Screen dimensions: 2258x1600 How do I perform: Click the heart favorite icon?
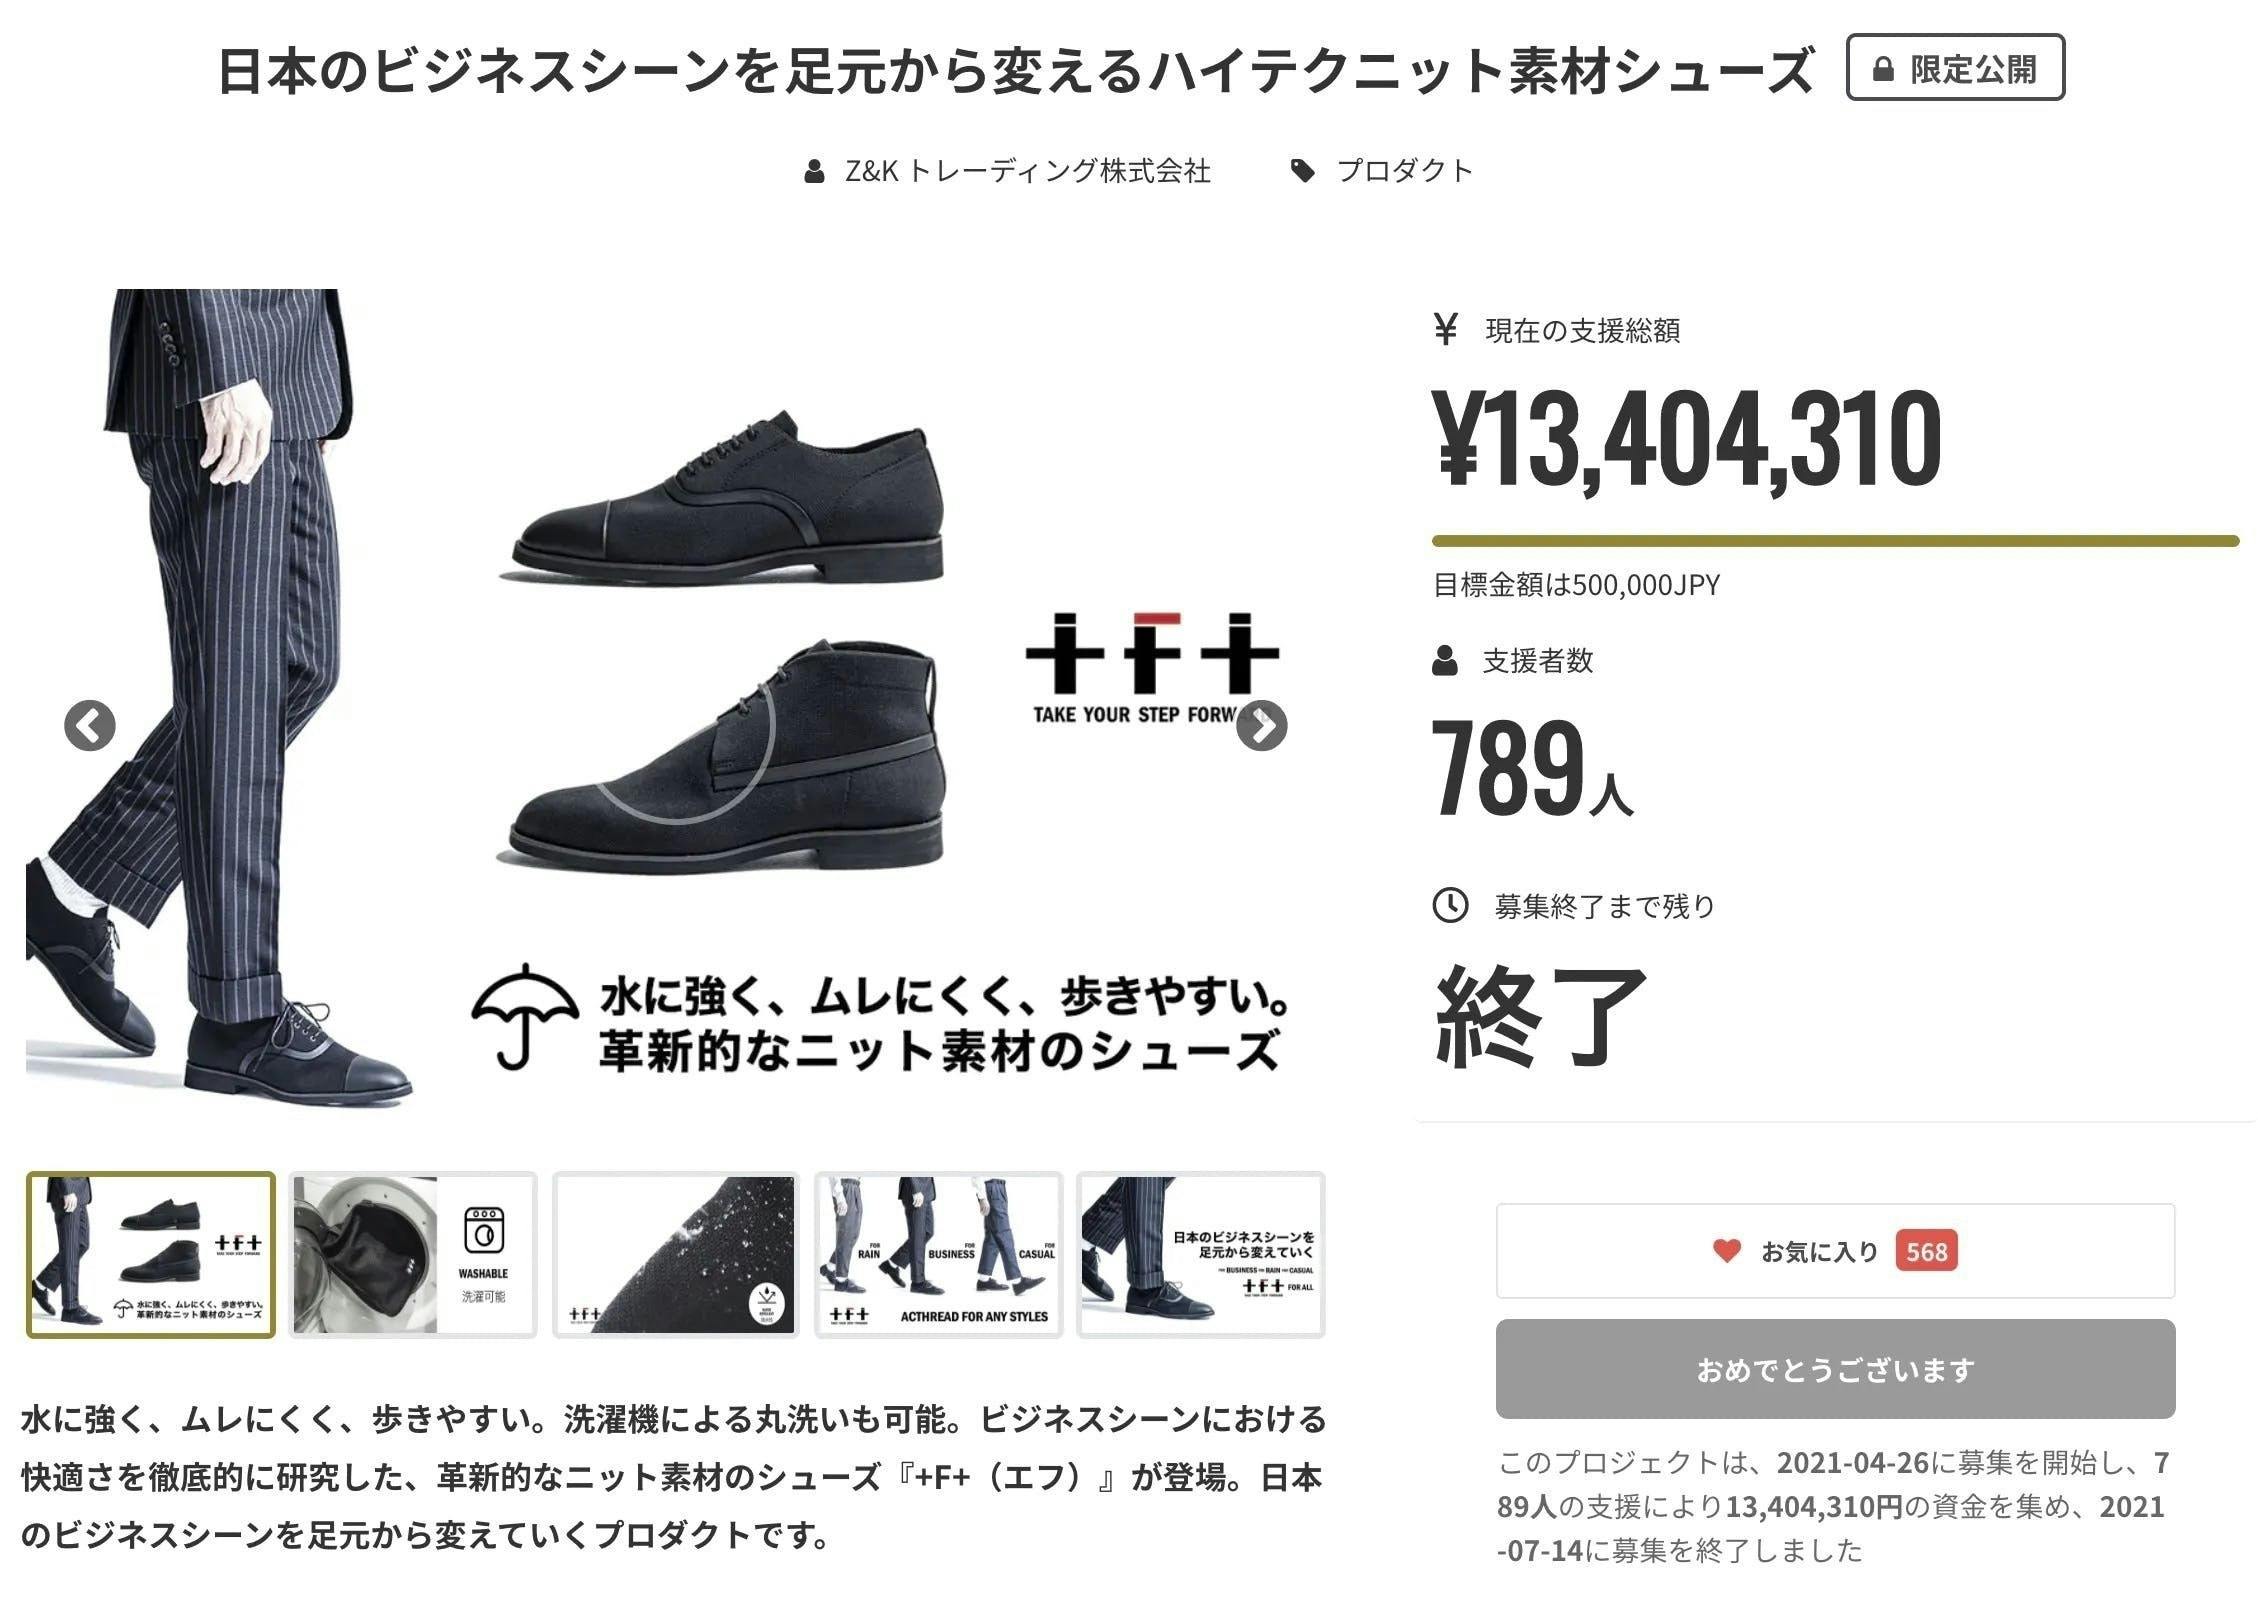(x=1726, y=1250)
